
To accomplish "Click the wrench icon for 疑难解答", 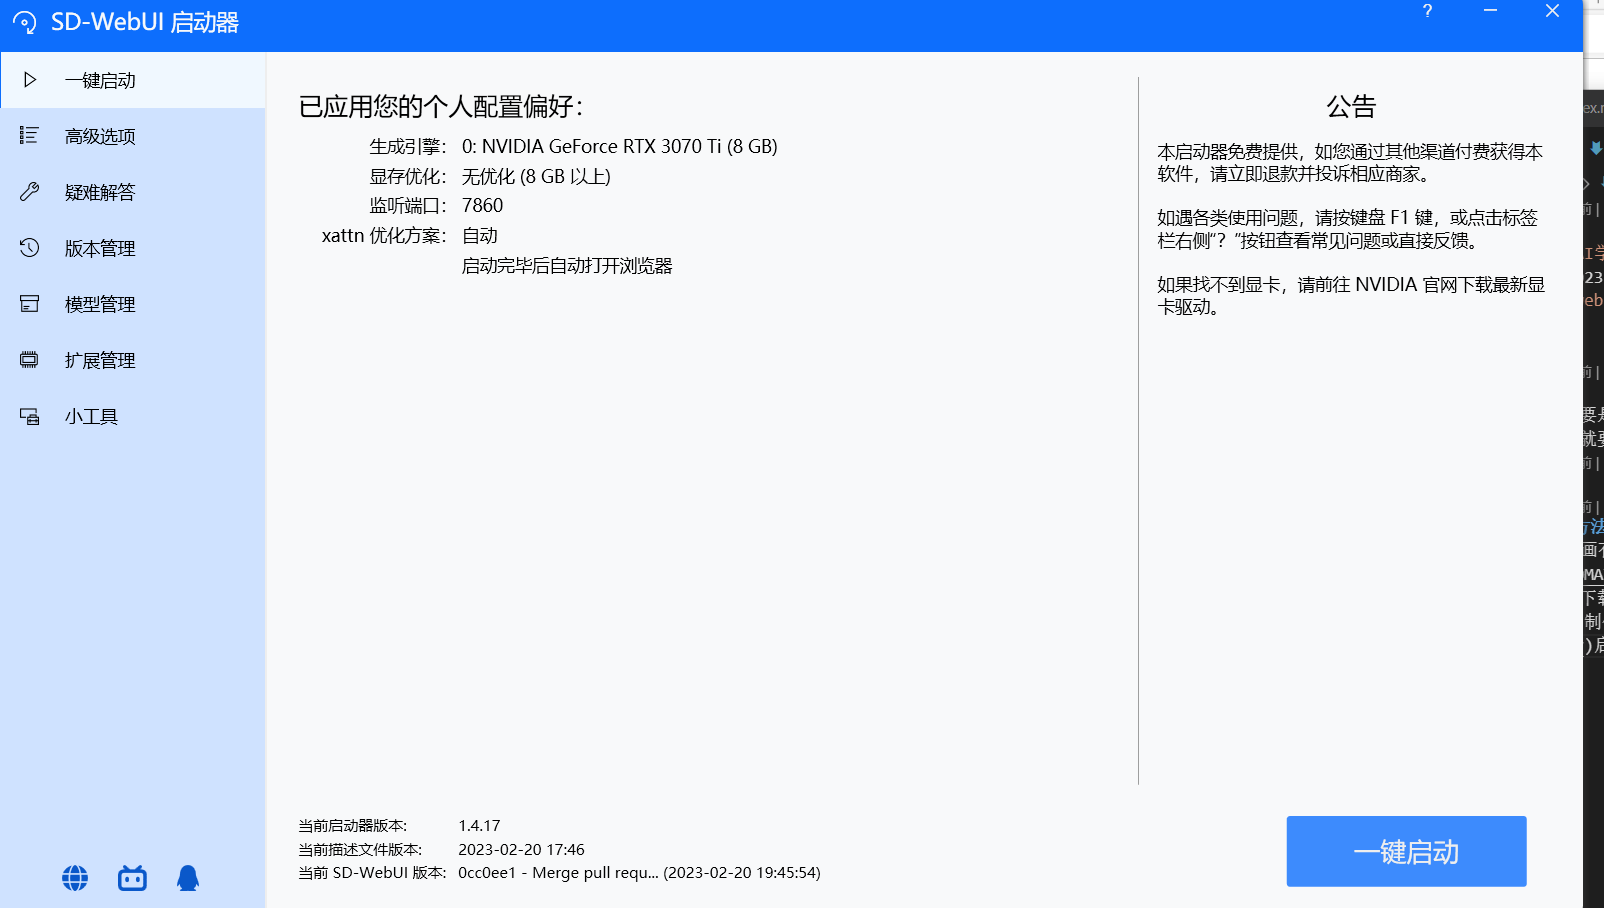I will click(x=27, y=192).
